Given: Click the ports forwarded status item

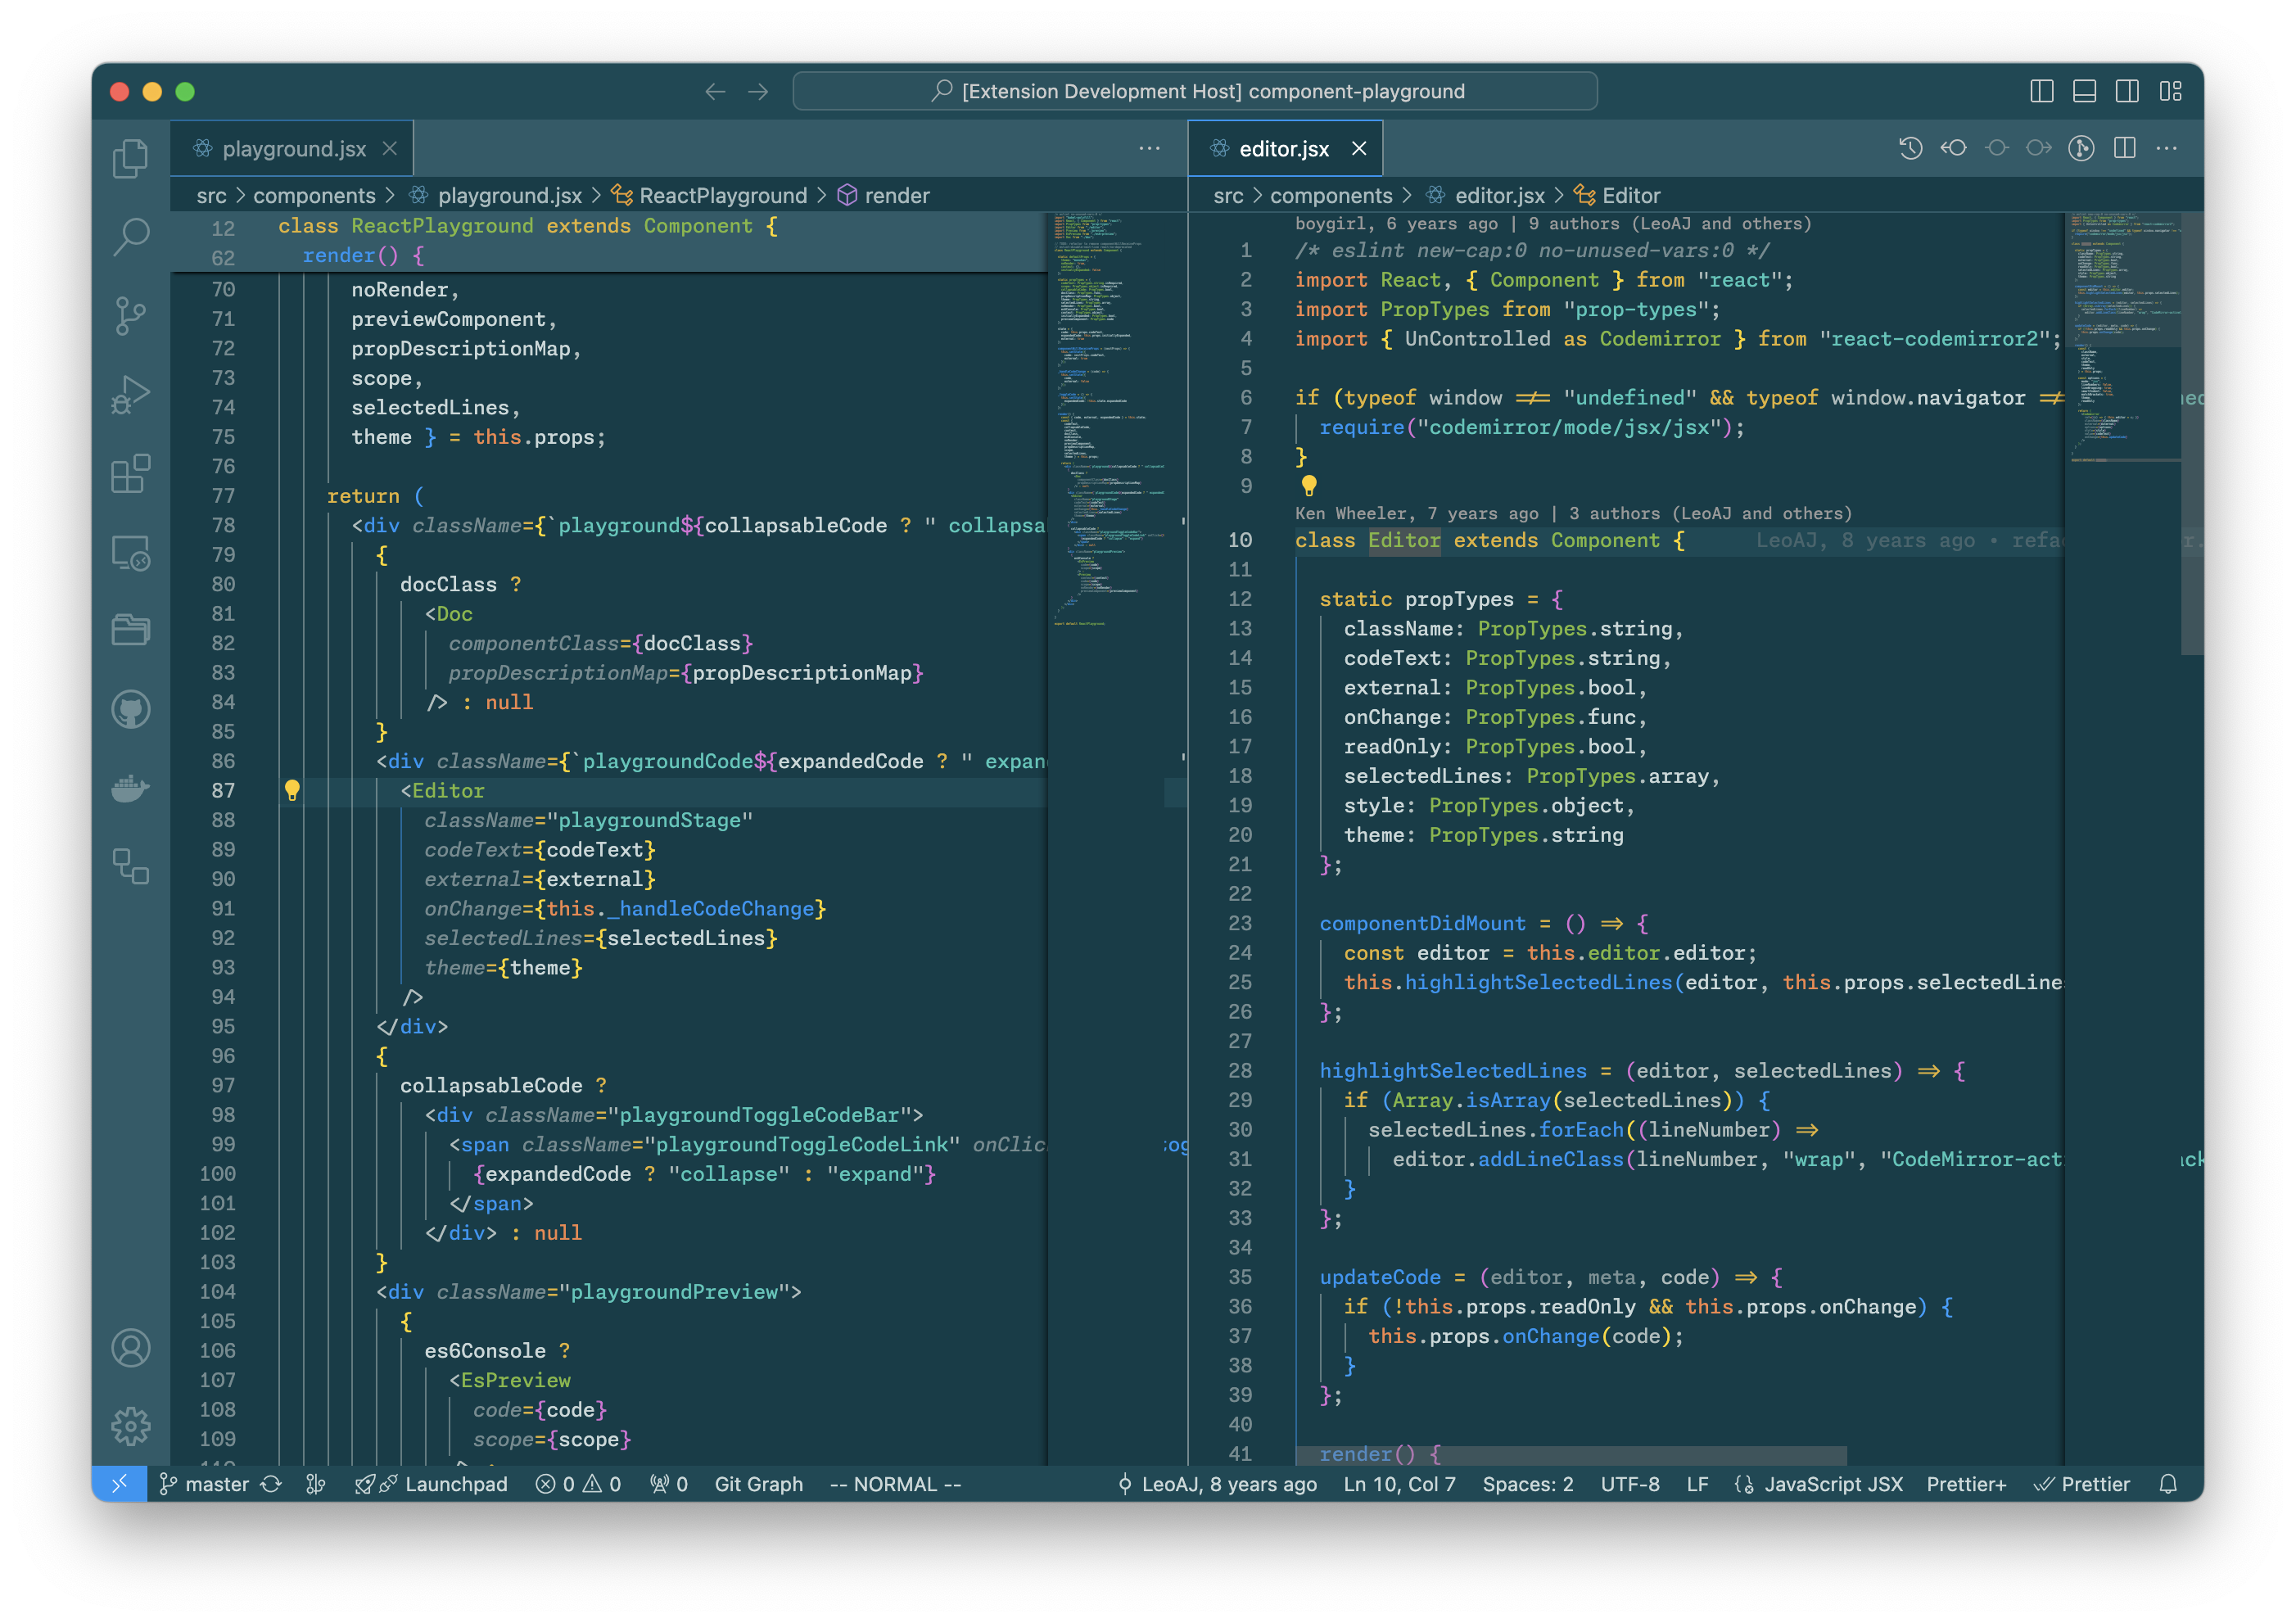Looking at the screenshot, I should [x=669, y=1484].
